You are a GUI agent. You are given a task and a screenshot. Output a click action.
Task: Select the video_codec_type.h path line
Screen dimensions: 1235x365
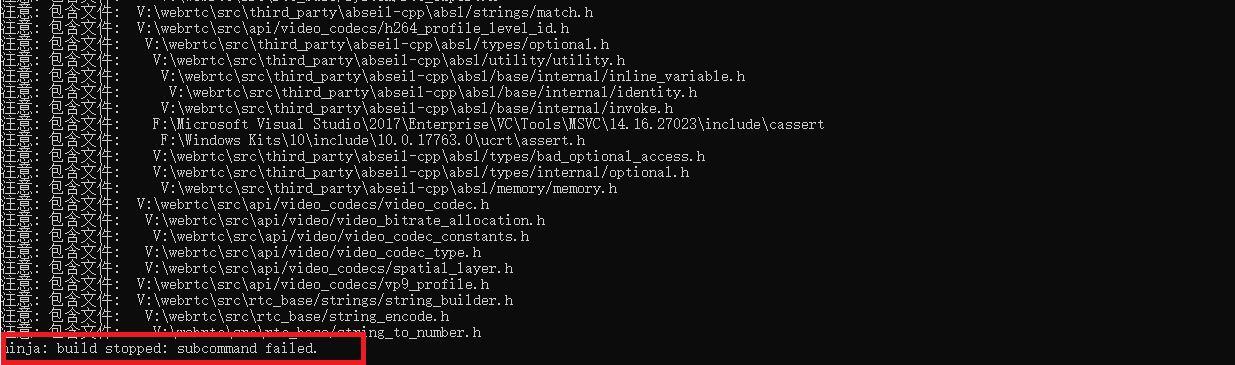(x=249, y=253)
